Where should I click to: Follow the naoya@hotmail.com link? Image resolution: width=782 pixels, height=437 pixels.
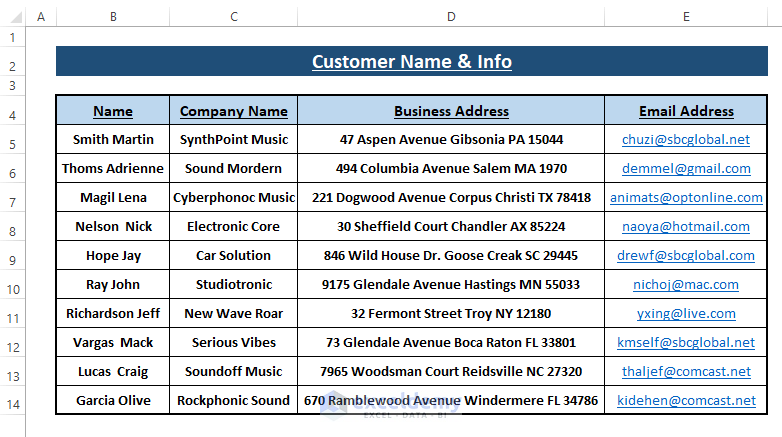686,226
